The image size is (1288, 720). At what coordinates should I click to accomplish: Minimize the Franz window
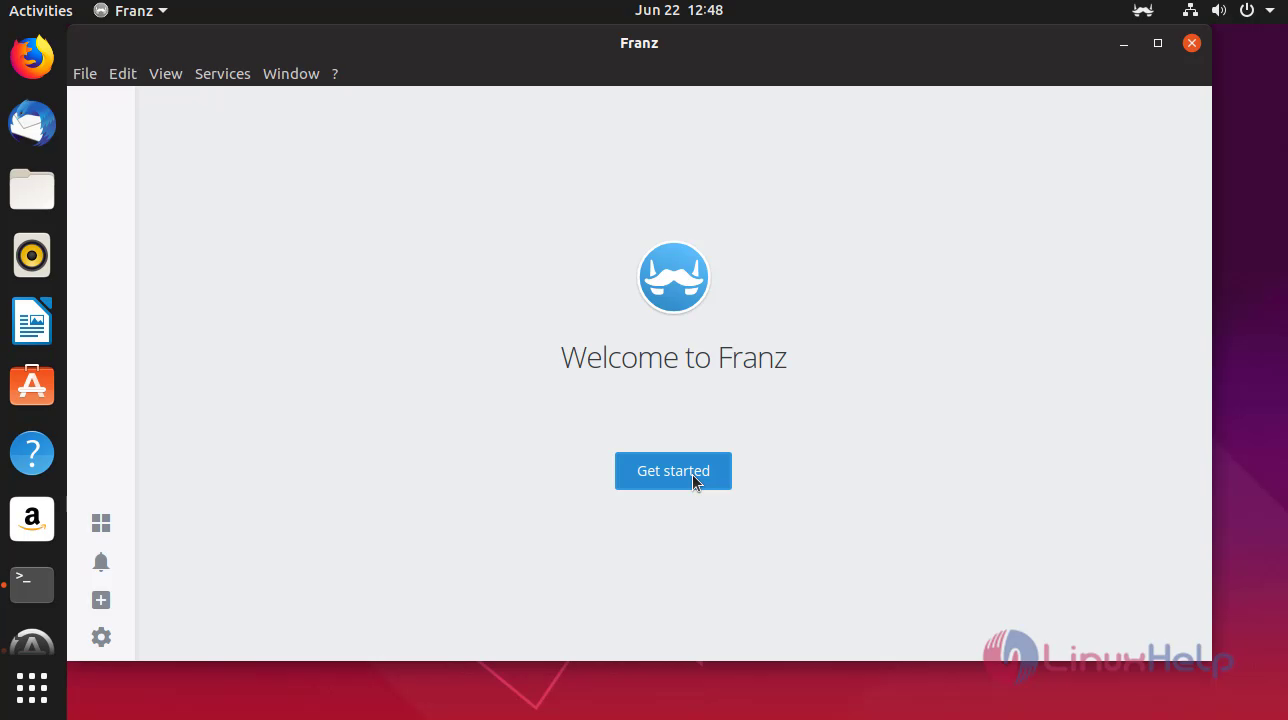click(1124, 43)
